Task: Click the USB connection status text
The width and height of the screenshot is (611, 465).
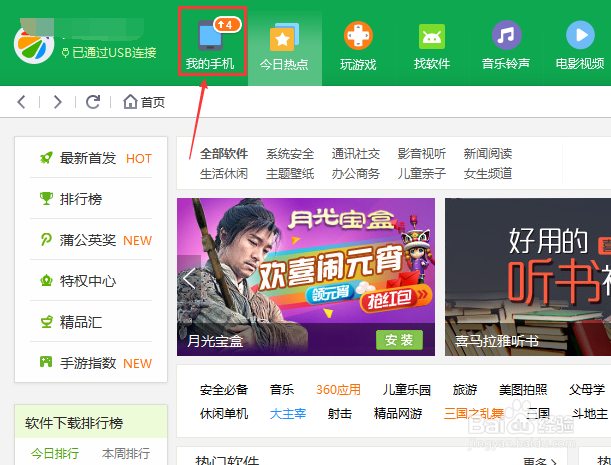Action: [109, 53]
